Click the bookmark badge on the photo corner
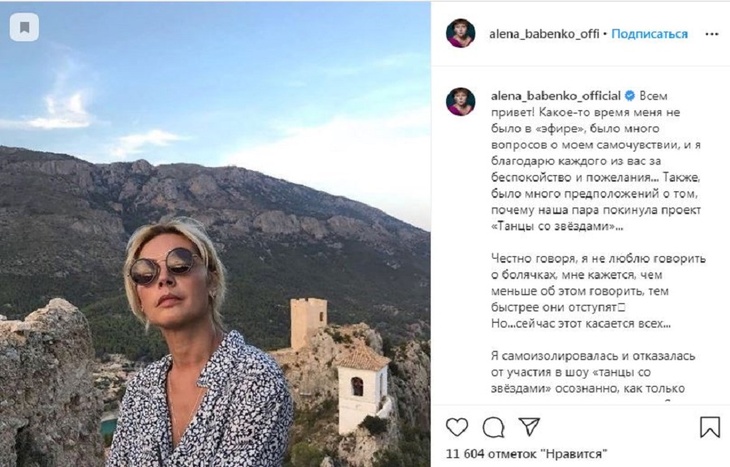Viewport: 730px width, 467px height. pyautogui.click(x=24, y=27)
